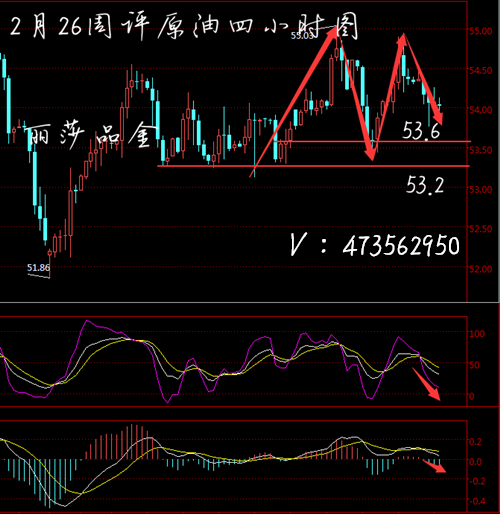Click the red down arrow in MACD panel
This screenshot has height=514, width=500.
pyautogui.click(x=434, y=466)
